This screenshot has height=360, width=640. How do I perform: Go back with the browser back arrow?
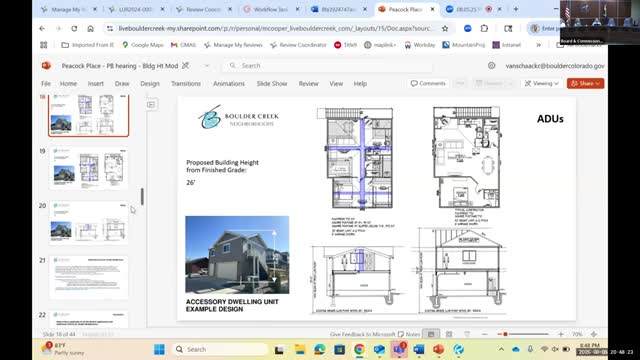42,29
